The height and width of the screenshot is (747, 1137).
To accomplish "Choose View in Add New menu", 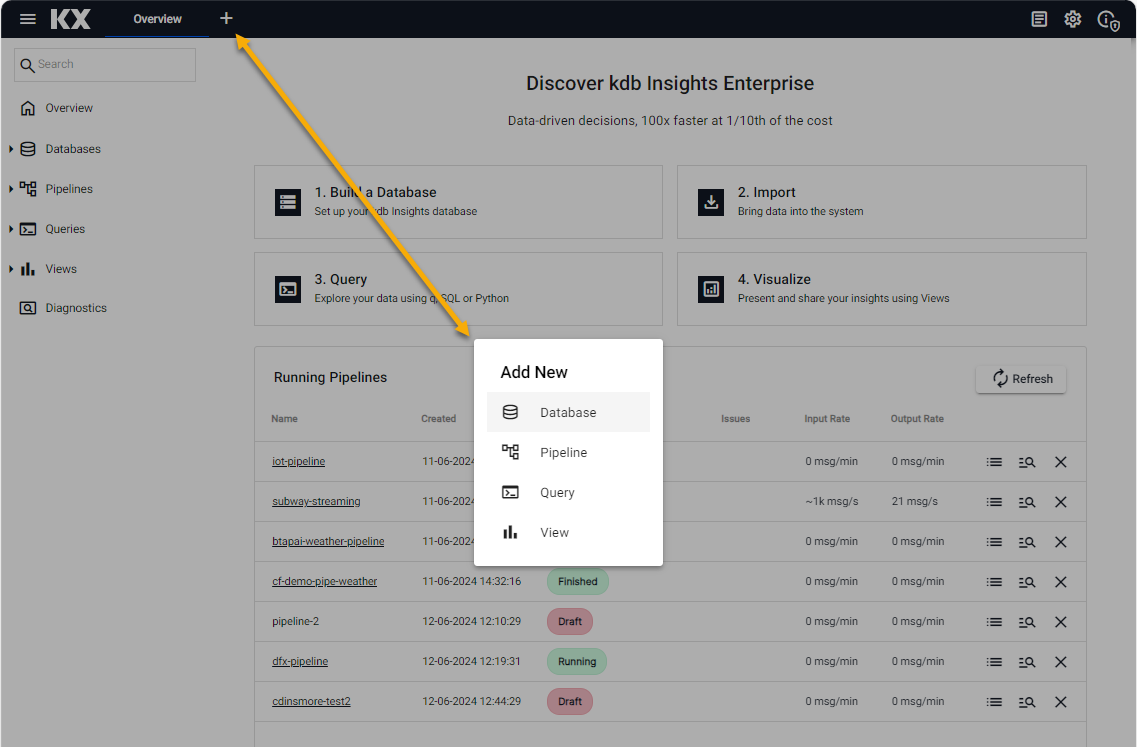I will (568, 532).
